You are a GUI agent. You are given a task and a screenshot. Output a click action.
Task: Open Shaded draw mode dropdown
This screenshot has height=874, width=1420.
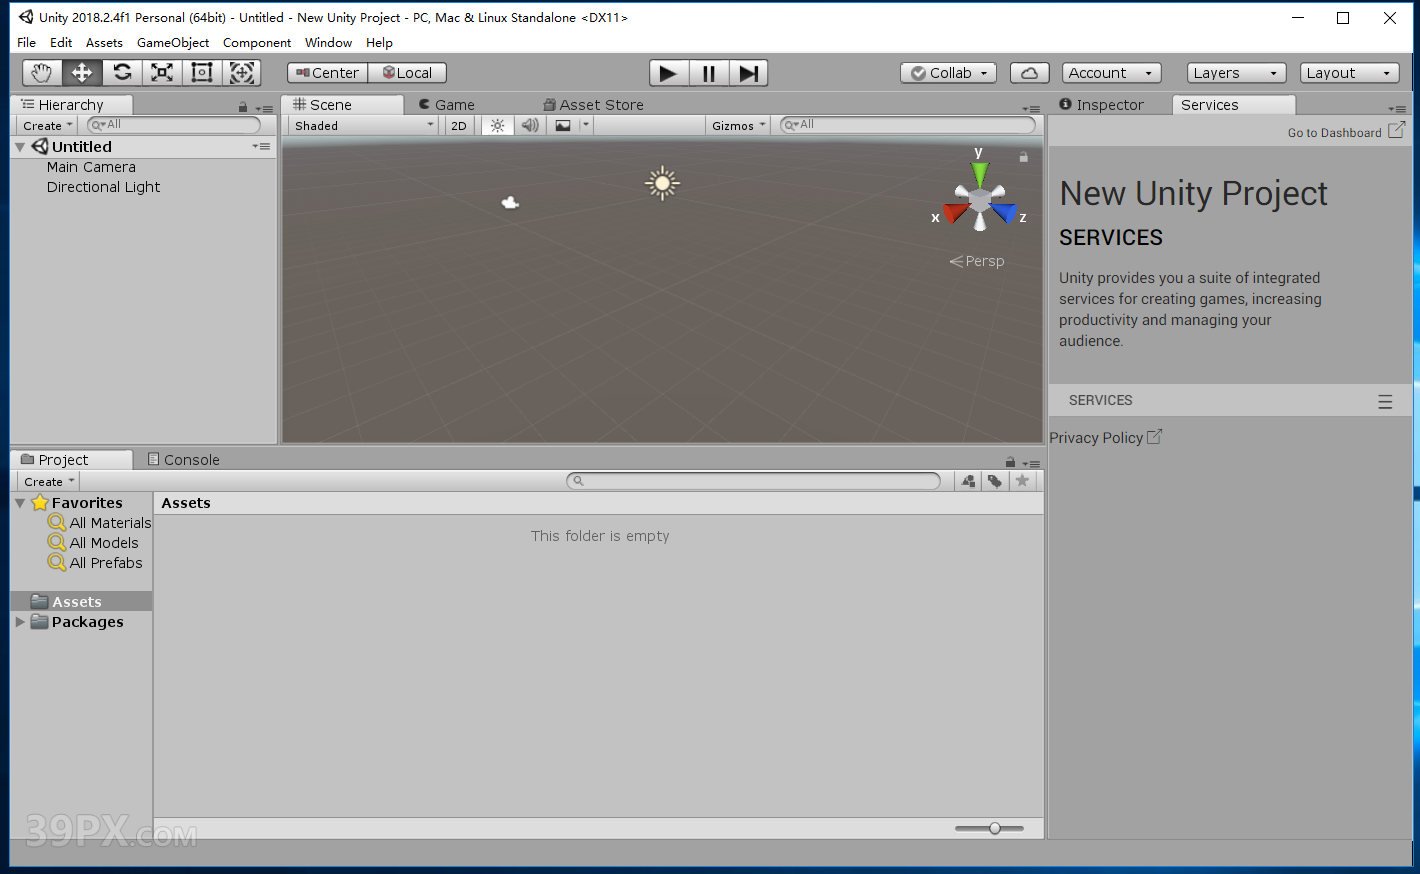pos(363,126)
